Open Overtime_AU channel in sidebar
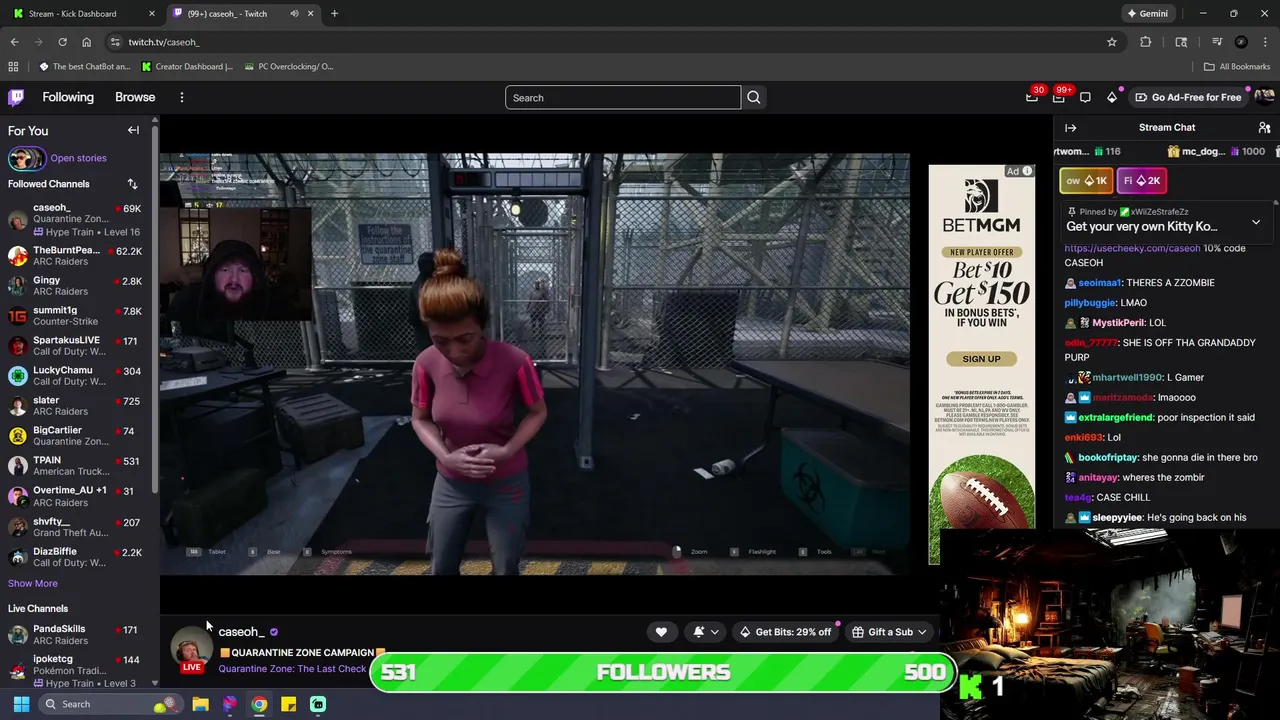Image resolution: width=1280 pixels, height=720 pixels. 76,496
